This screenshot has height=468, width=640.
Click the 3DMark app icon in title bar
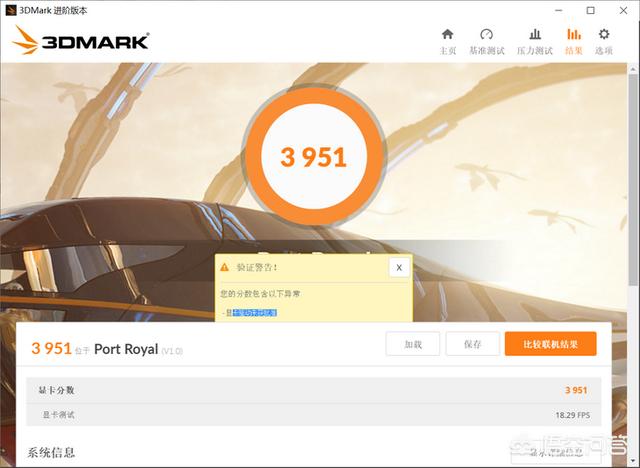pyautogui.click(x=10, y=10)
